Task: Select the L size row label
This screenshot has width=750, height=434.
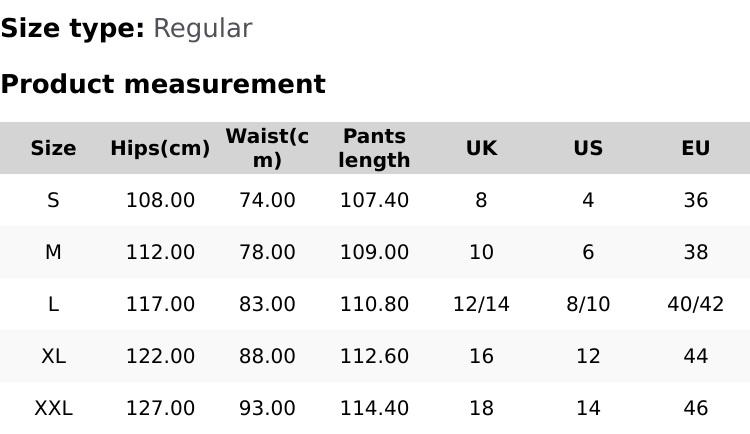Action: click(x=53, y=304)
